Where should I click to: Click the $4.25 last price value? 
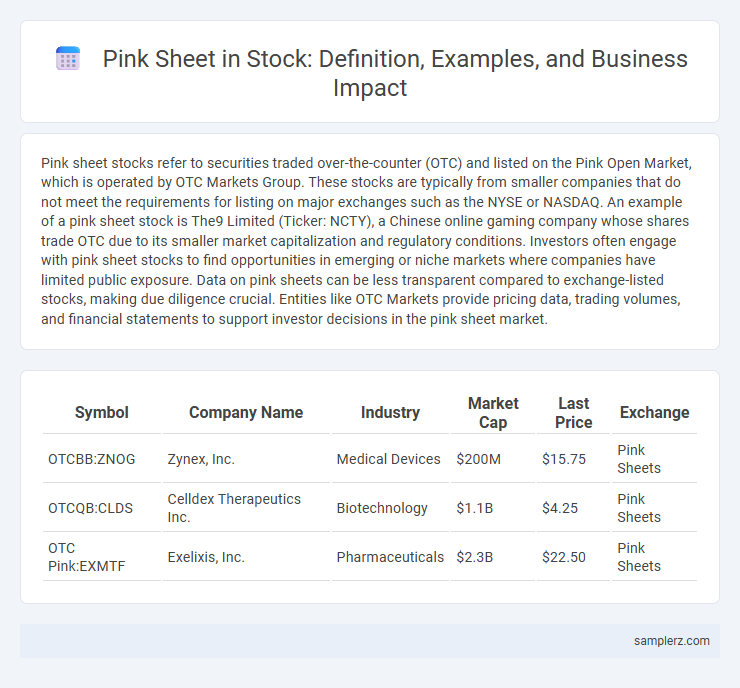pos(560,508)
